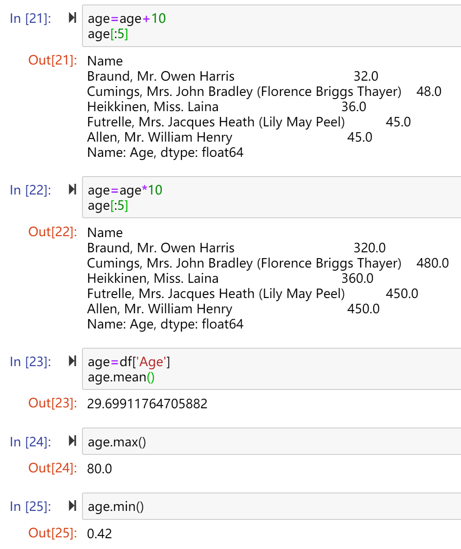This screenshot has height=549, width=461.
Task: Select the In [21] cell prompt
Action: [x=30, y=18]
